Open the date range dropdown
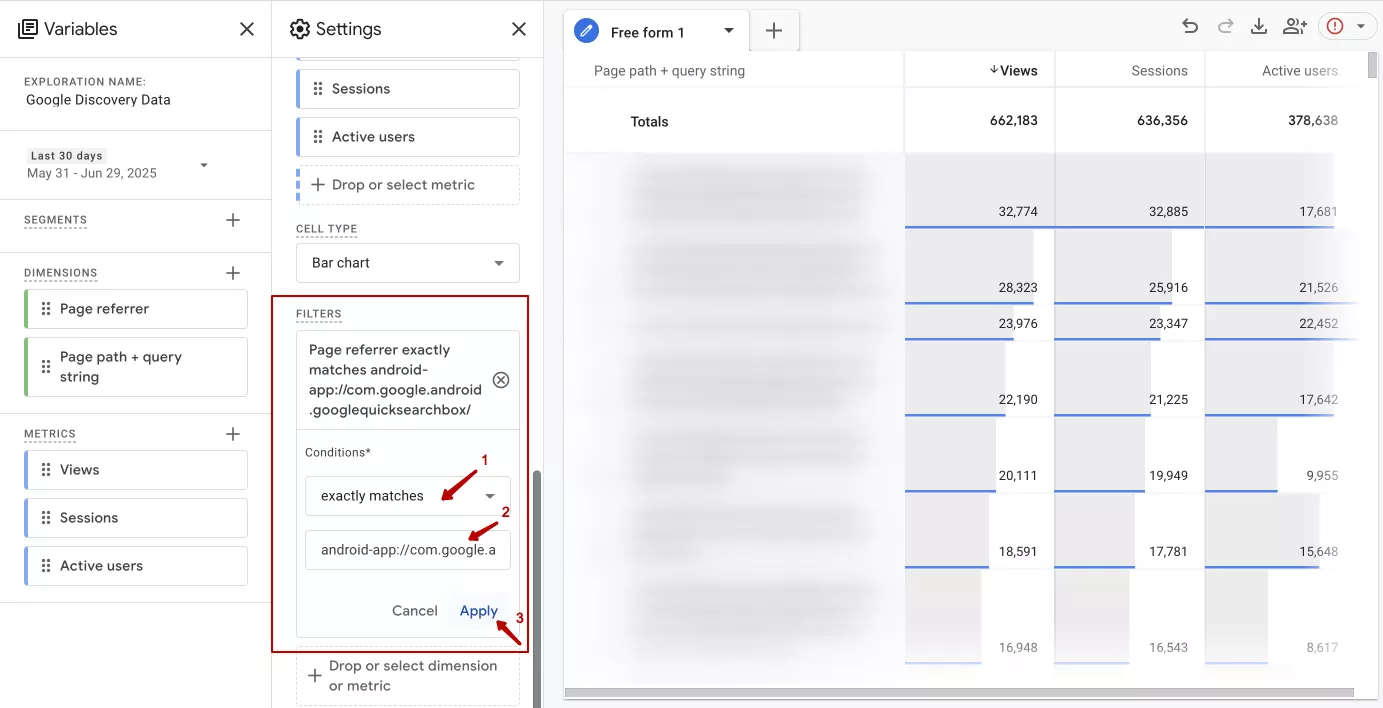 tap(204, 165)
